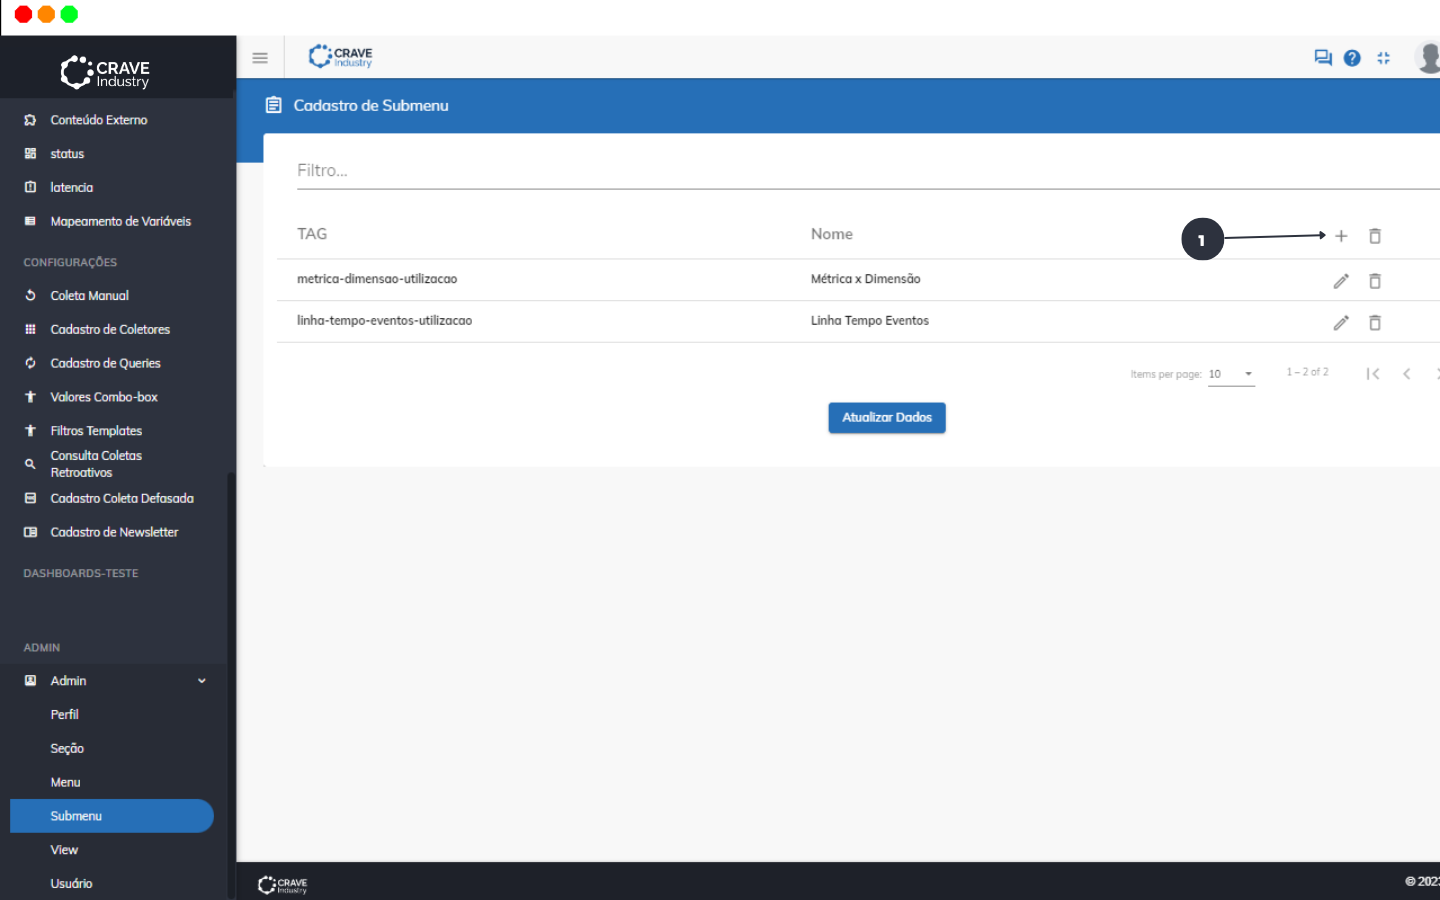Delete the metrica-dimensao-utilizacao row
Image resolution: width=1440 pixels, height=900 pixels.
(x=1375, y=281)
